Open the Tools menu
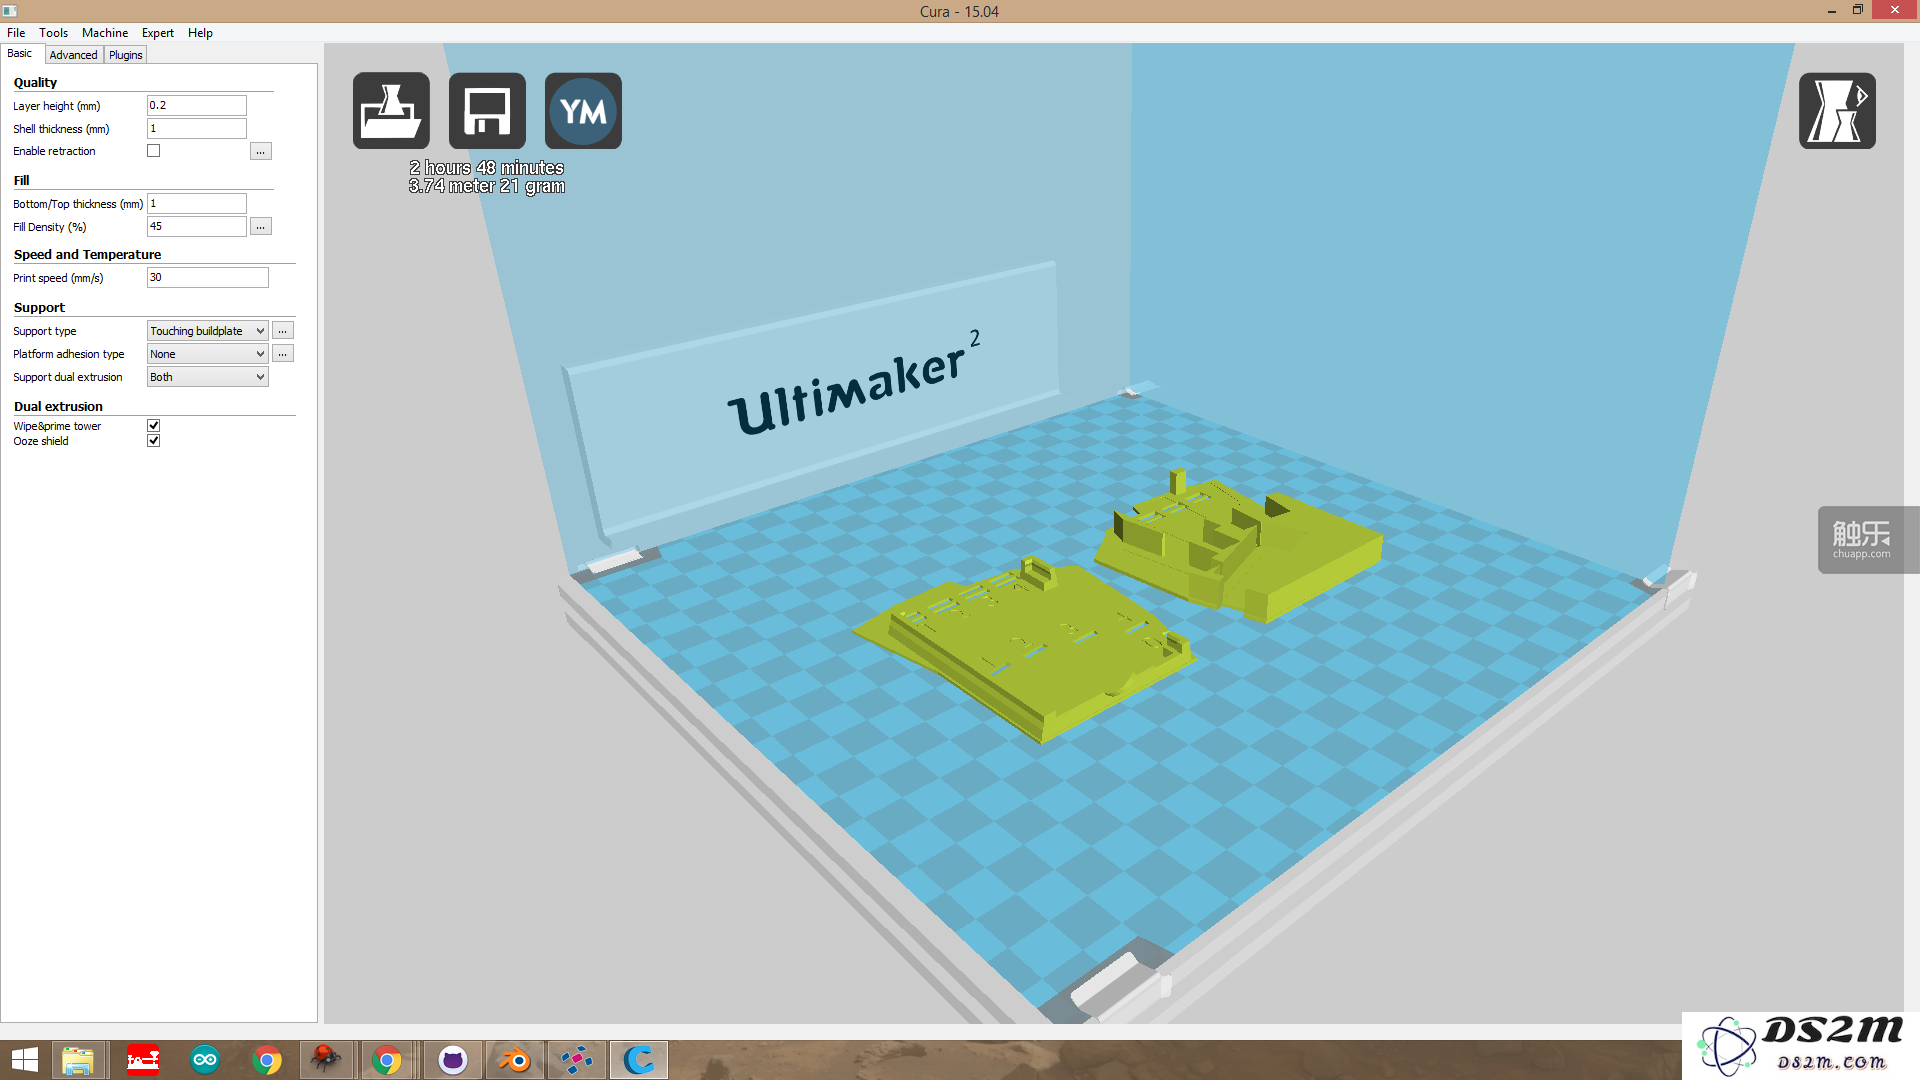Image resolution: width=1920 pixels, height=1080 pixels. pos(54,33)
